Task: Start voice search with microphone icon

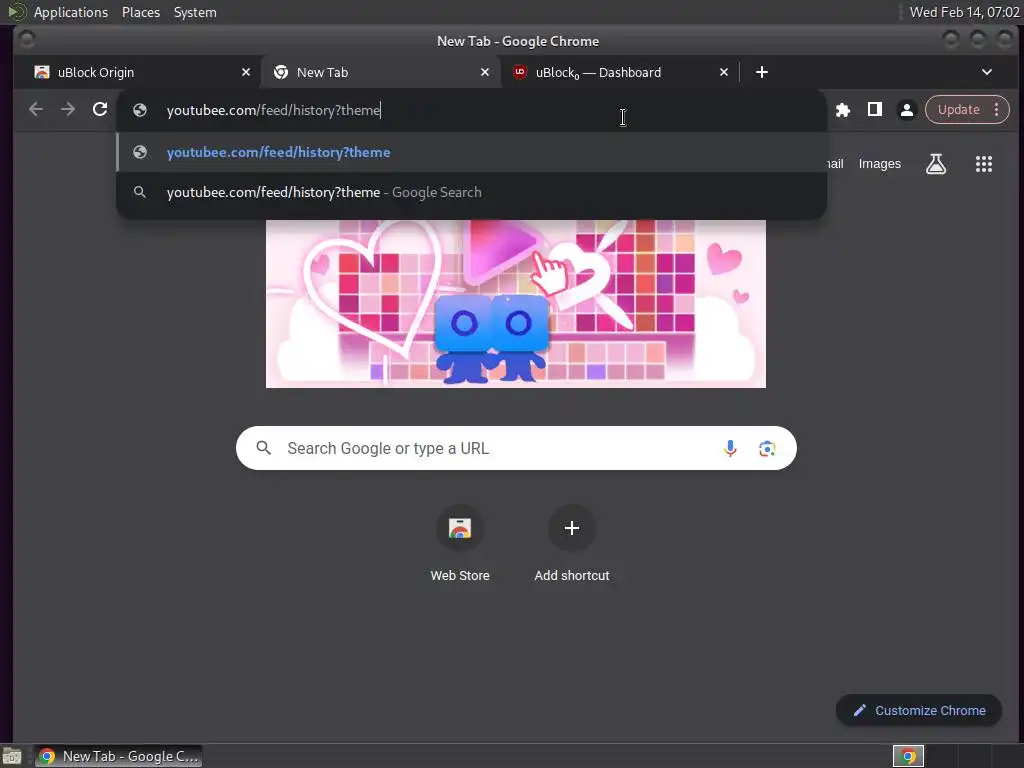Action: (x=730, y=448)
